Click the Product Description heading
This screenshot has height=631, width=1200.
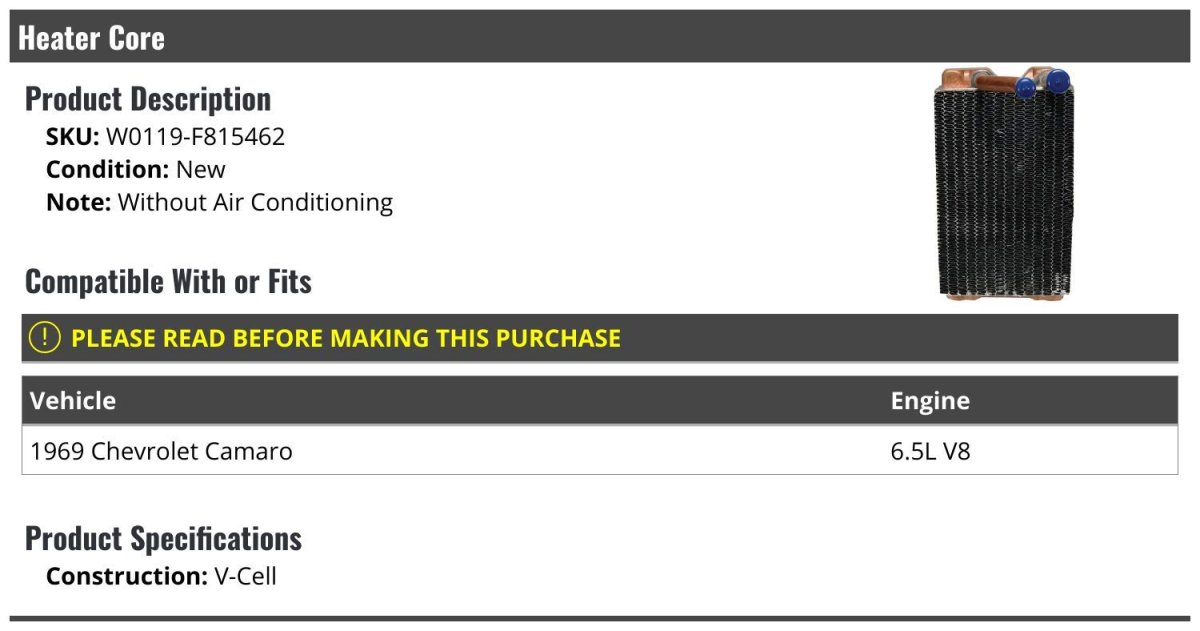click(148, 99)
